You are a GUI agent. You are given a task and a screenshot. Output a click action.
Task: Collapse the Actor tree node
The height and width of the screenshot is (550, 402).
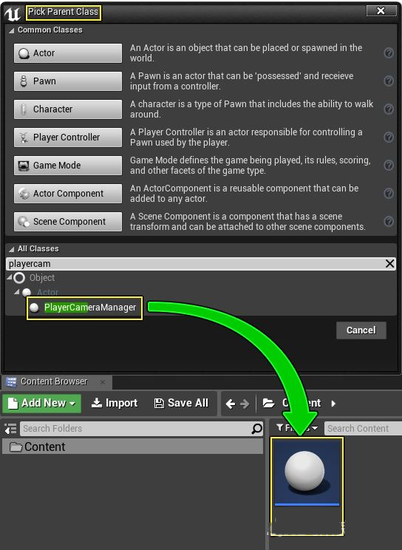pos(16,292)
